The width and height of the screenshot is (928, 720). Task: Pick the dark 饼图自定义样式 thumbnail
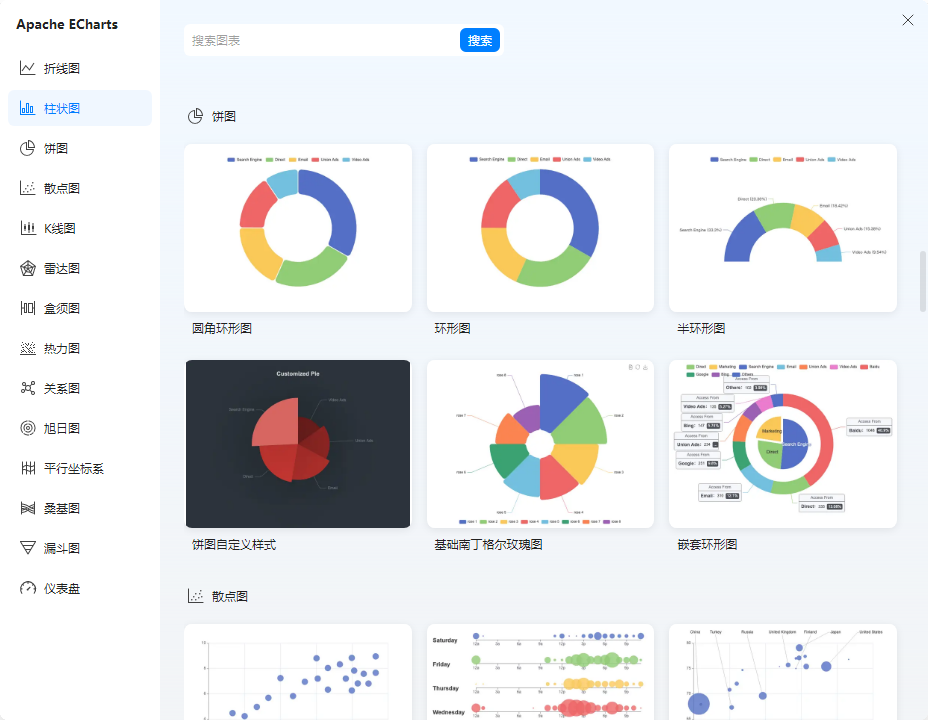click(298, 444)
